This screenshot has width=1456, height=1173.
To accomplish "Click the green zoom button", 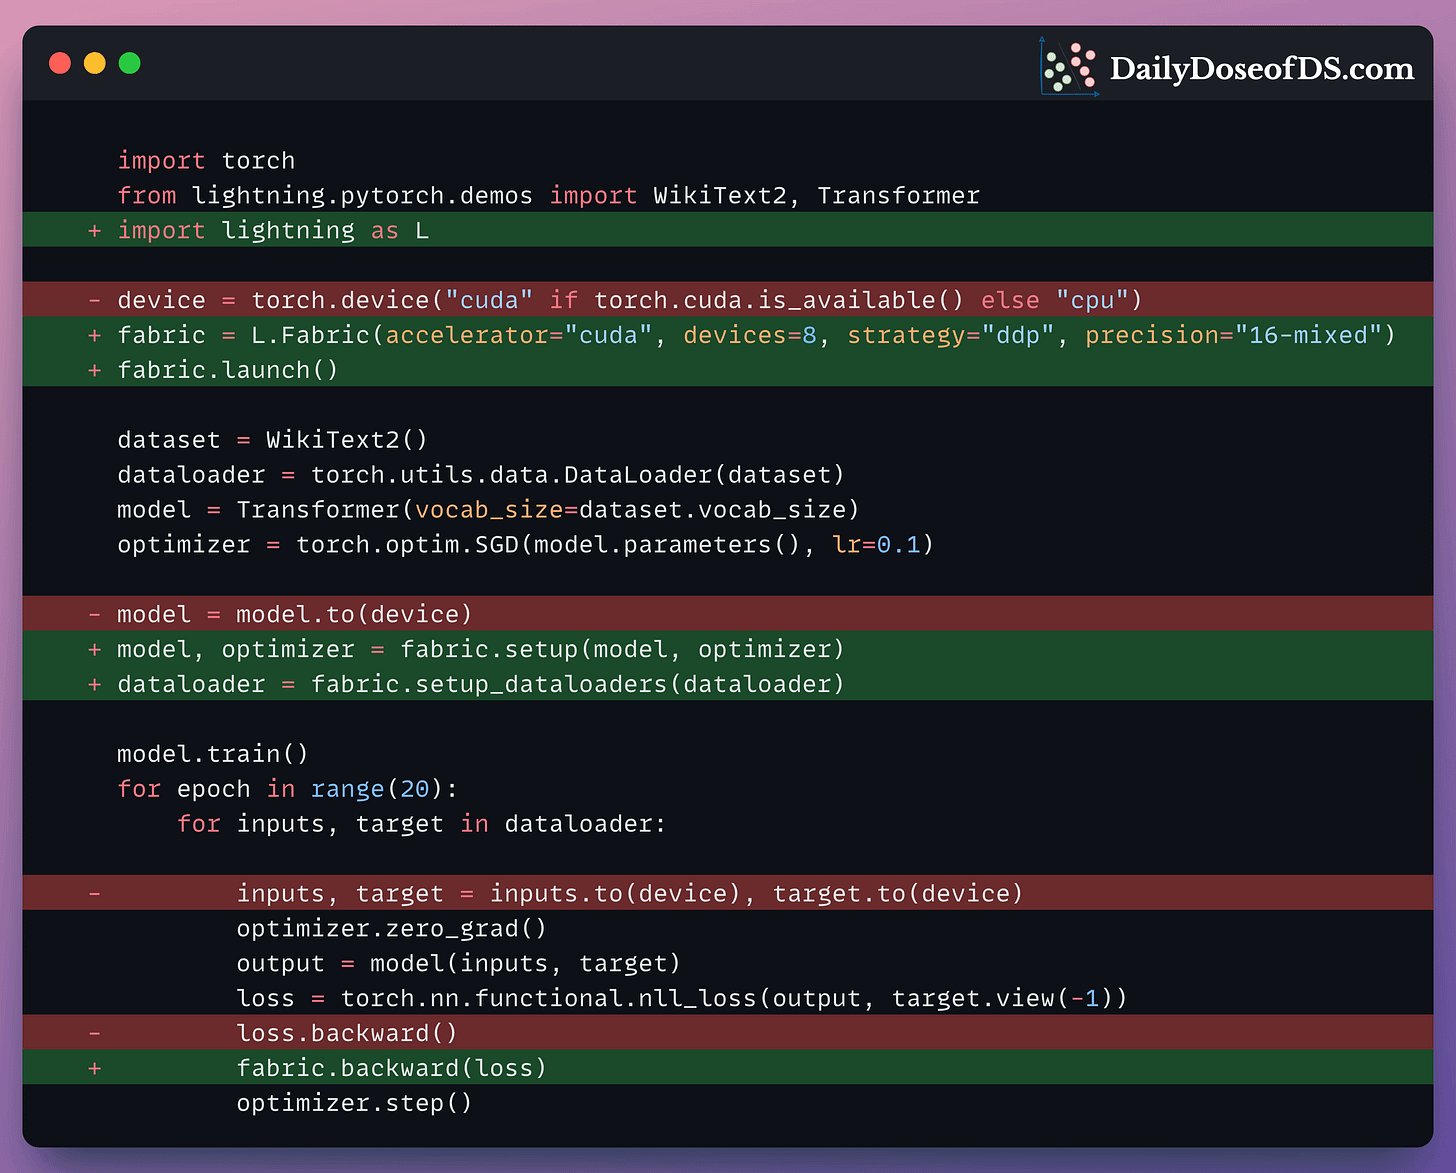I will pos(129,62).
